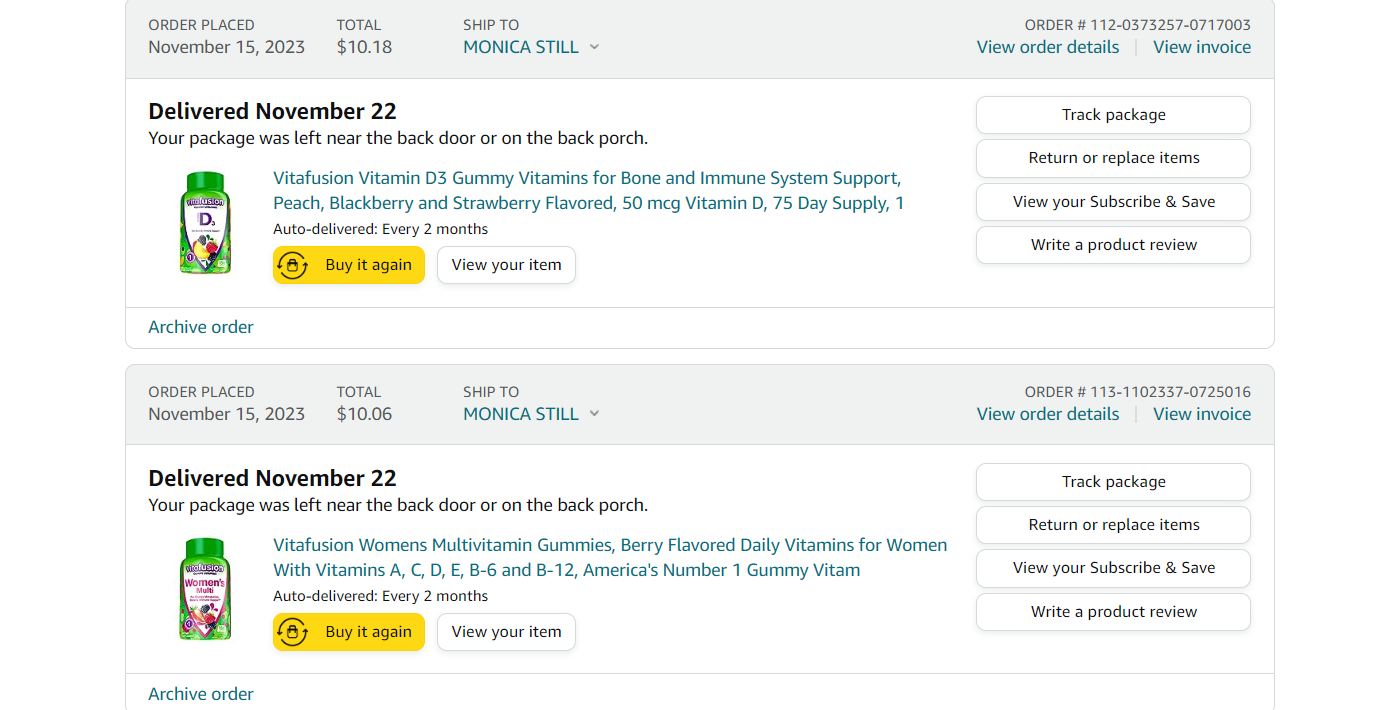Write a product review for Womens Multivitamin gummies

(x=1113, y=612)
